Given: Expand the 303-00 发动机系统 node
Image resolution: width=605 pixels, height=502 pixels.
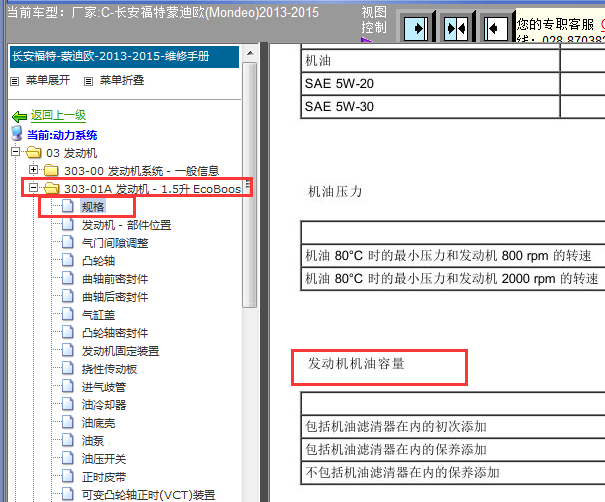Looking at the screenshot, I should pos(33,169).
